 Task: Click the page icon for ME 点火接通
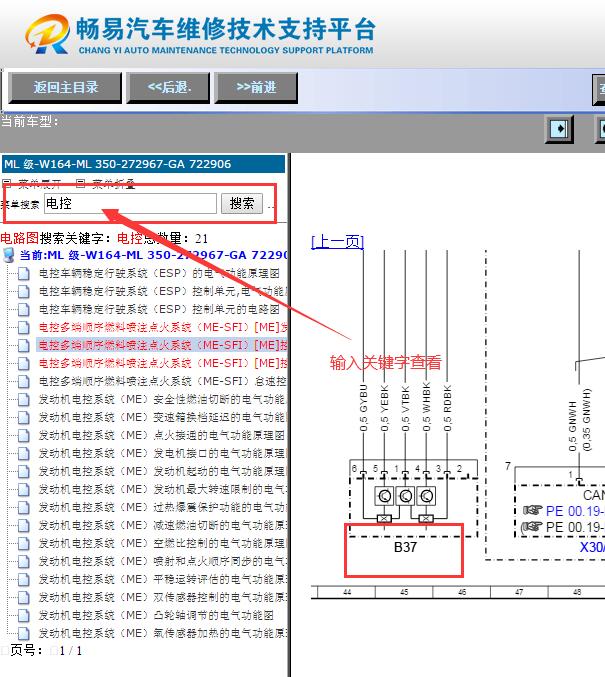pyautogui.click(x=23, y=435)
